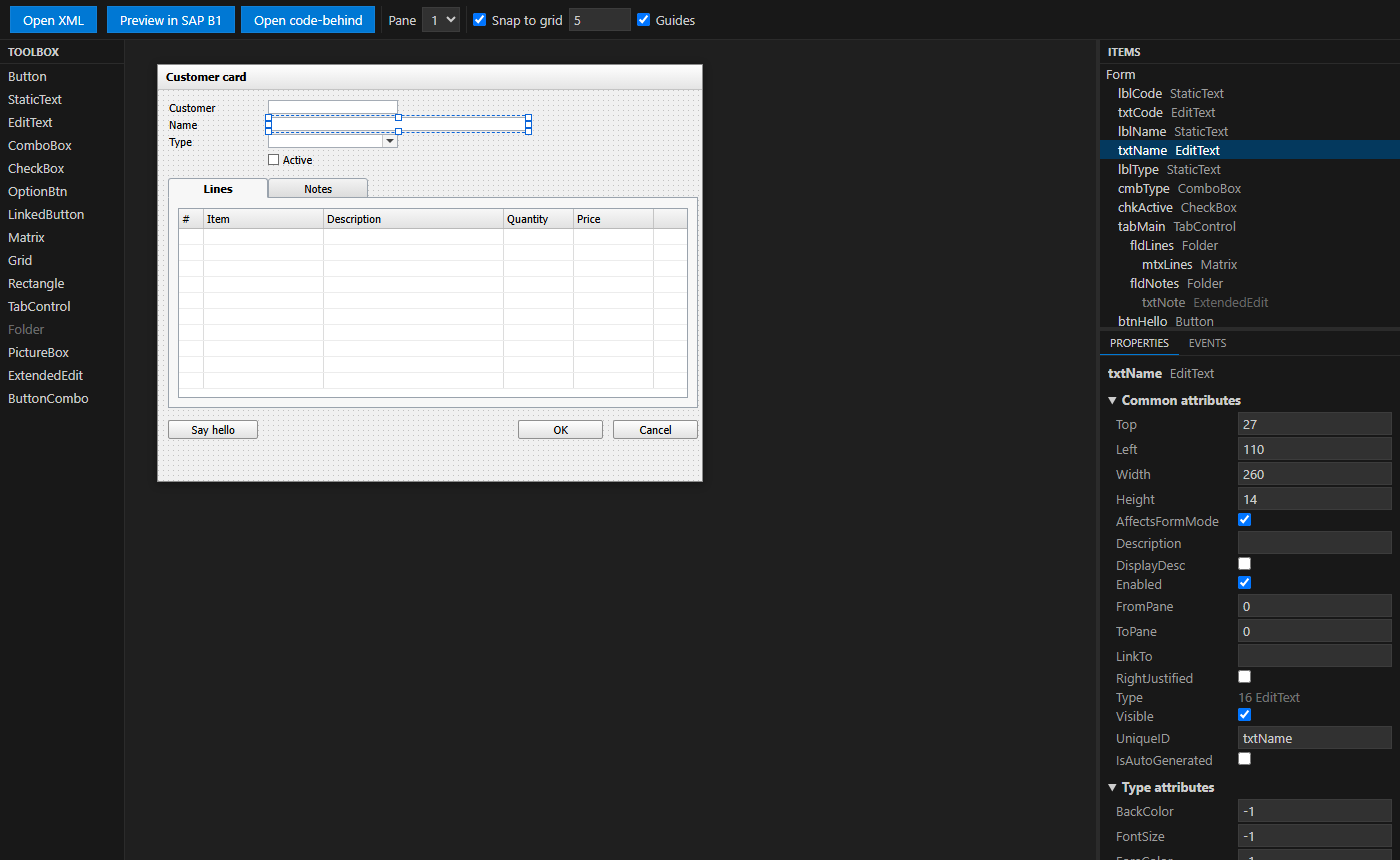
Task: Check the RightJustified property checkbox
Action: [x=1244, y=677]
